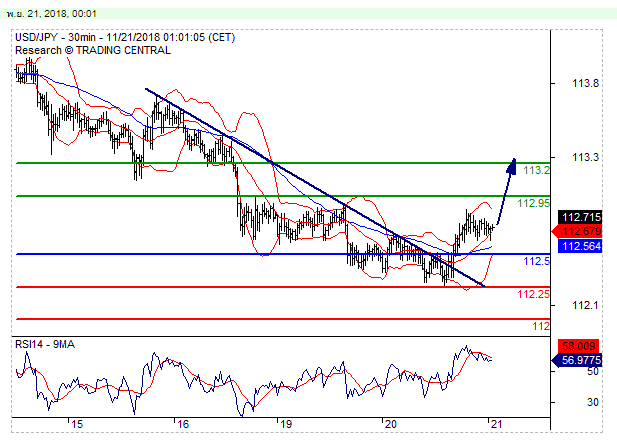The height and width of the screenshot is (441, 617).
Task: Click the blue 56.9775 RSI value tag
Action: tap(580, 361)
